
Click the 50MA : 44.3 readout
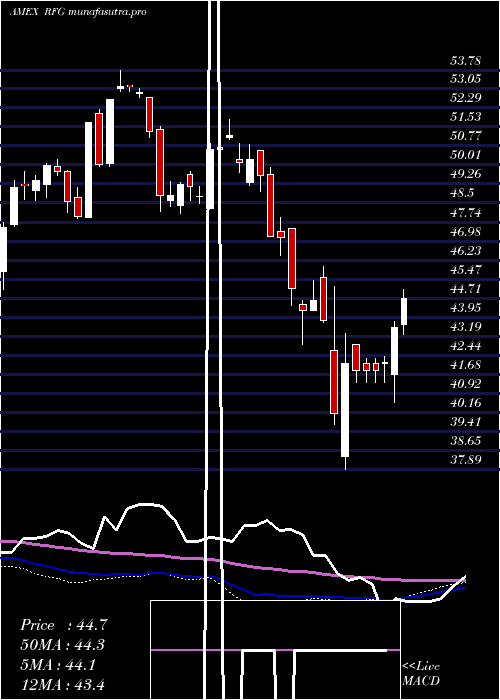[x=64, y=645]
